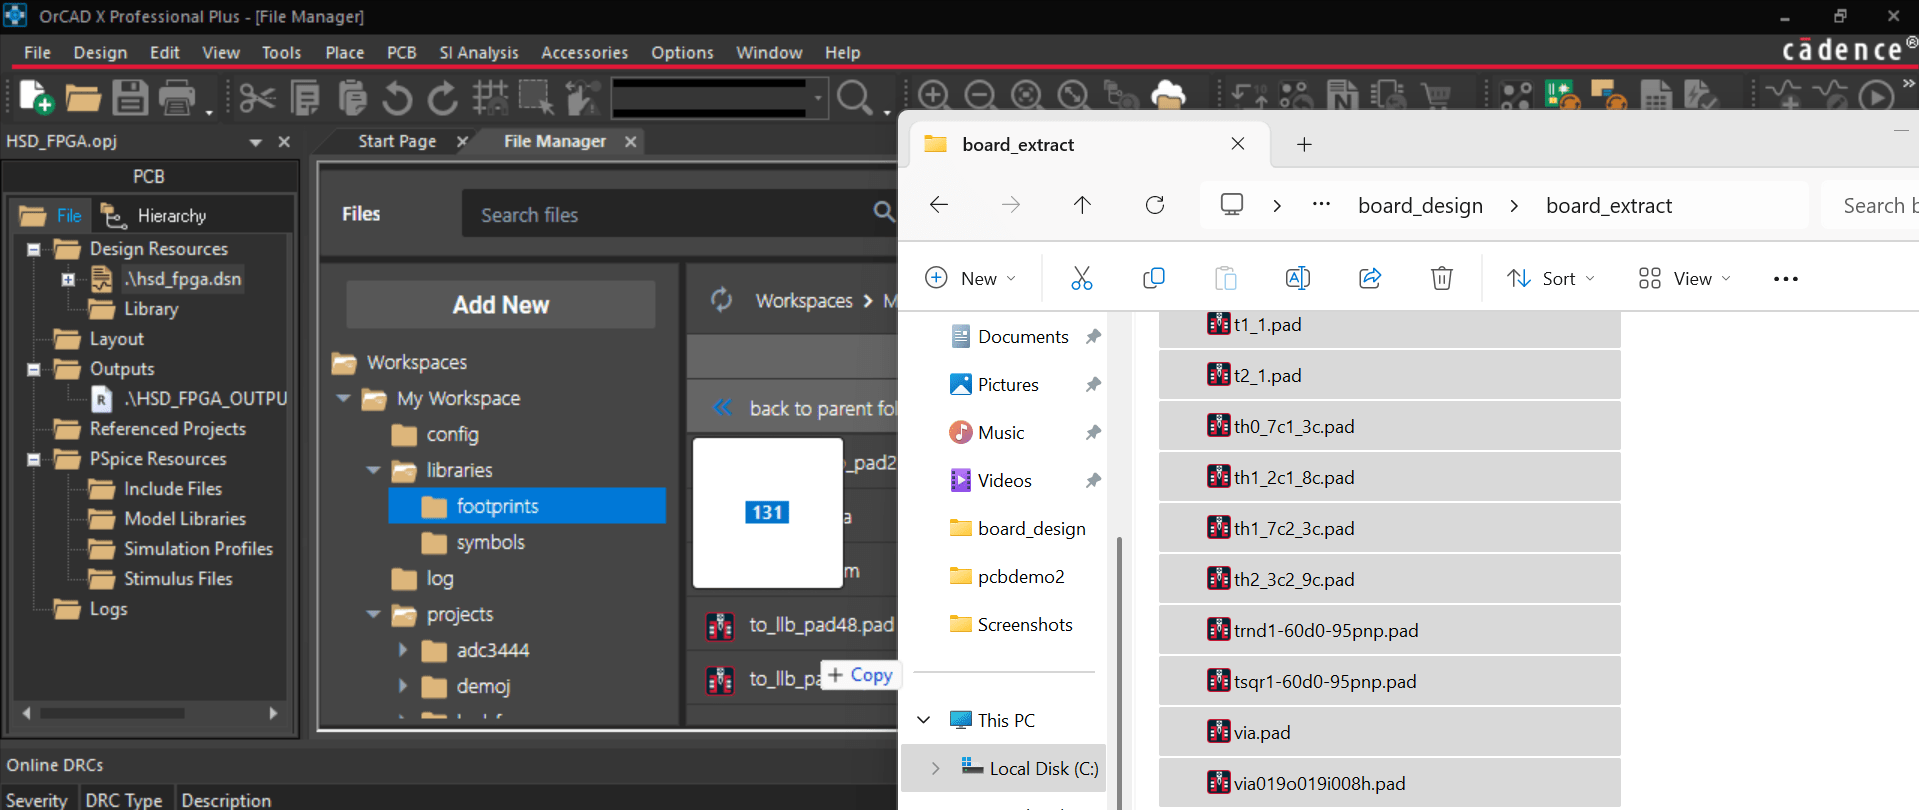Open bill of materials cart icon
Screen dimensions: 1919x810
tap(1437, 96)
